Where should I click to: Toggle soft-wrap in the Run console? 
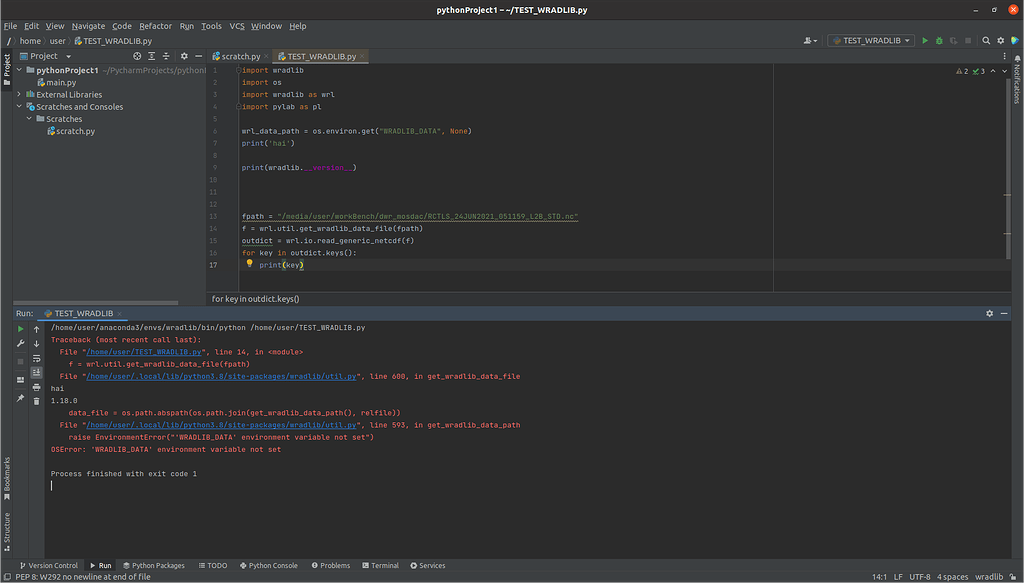pyautogui.click(x=37, y=358)
